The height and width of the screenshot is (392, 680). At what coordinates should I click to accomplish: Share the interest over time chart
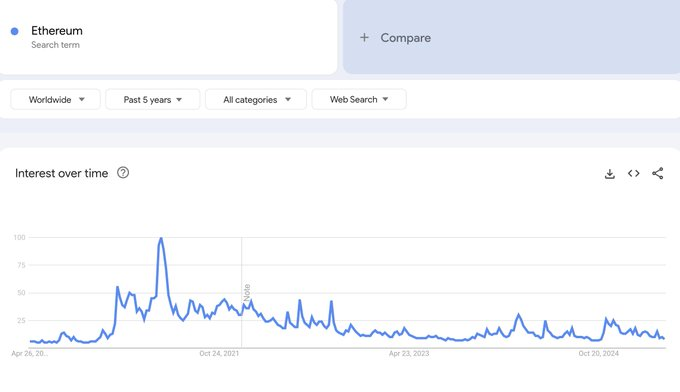(657, 173)
